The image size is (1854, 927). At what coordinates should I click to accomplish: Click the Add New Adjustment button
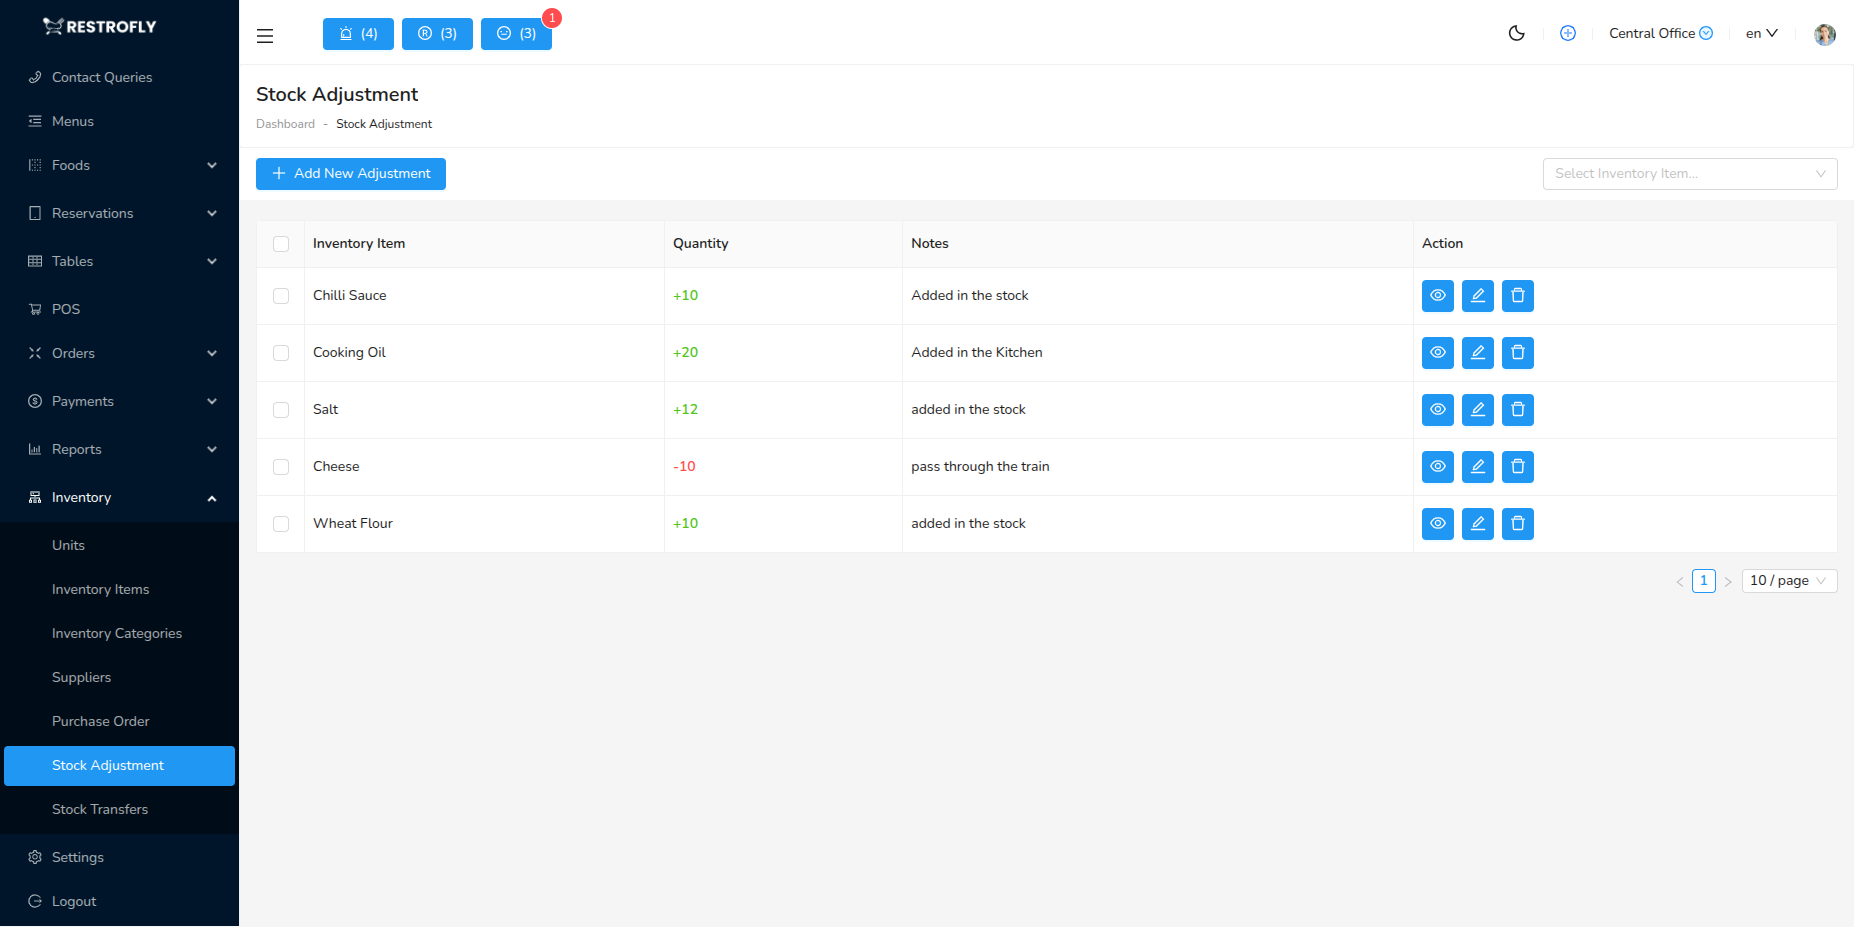click(x=350, y=173)
